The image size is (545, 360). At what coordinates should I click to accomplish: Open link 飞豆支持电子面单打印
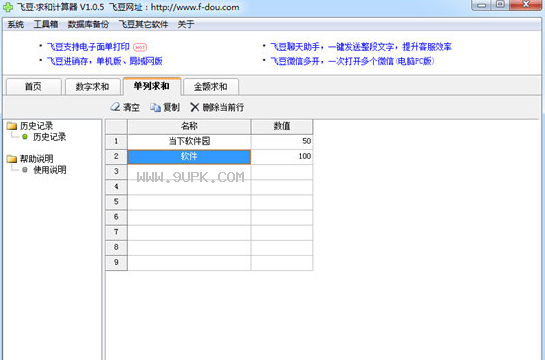(x=88, y=47)
